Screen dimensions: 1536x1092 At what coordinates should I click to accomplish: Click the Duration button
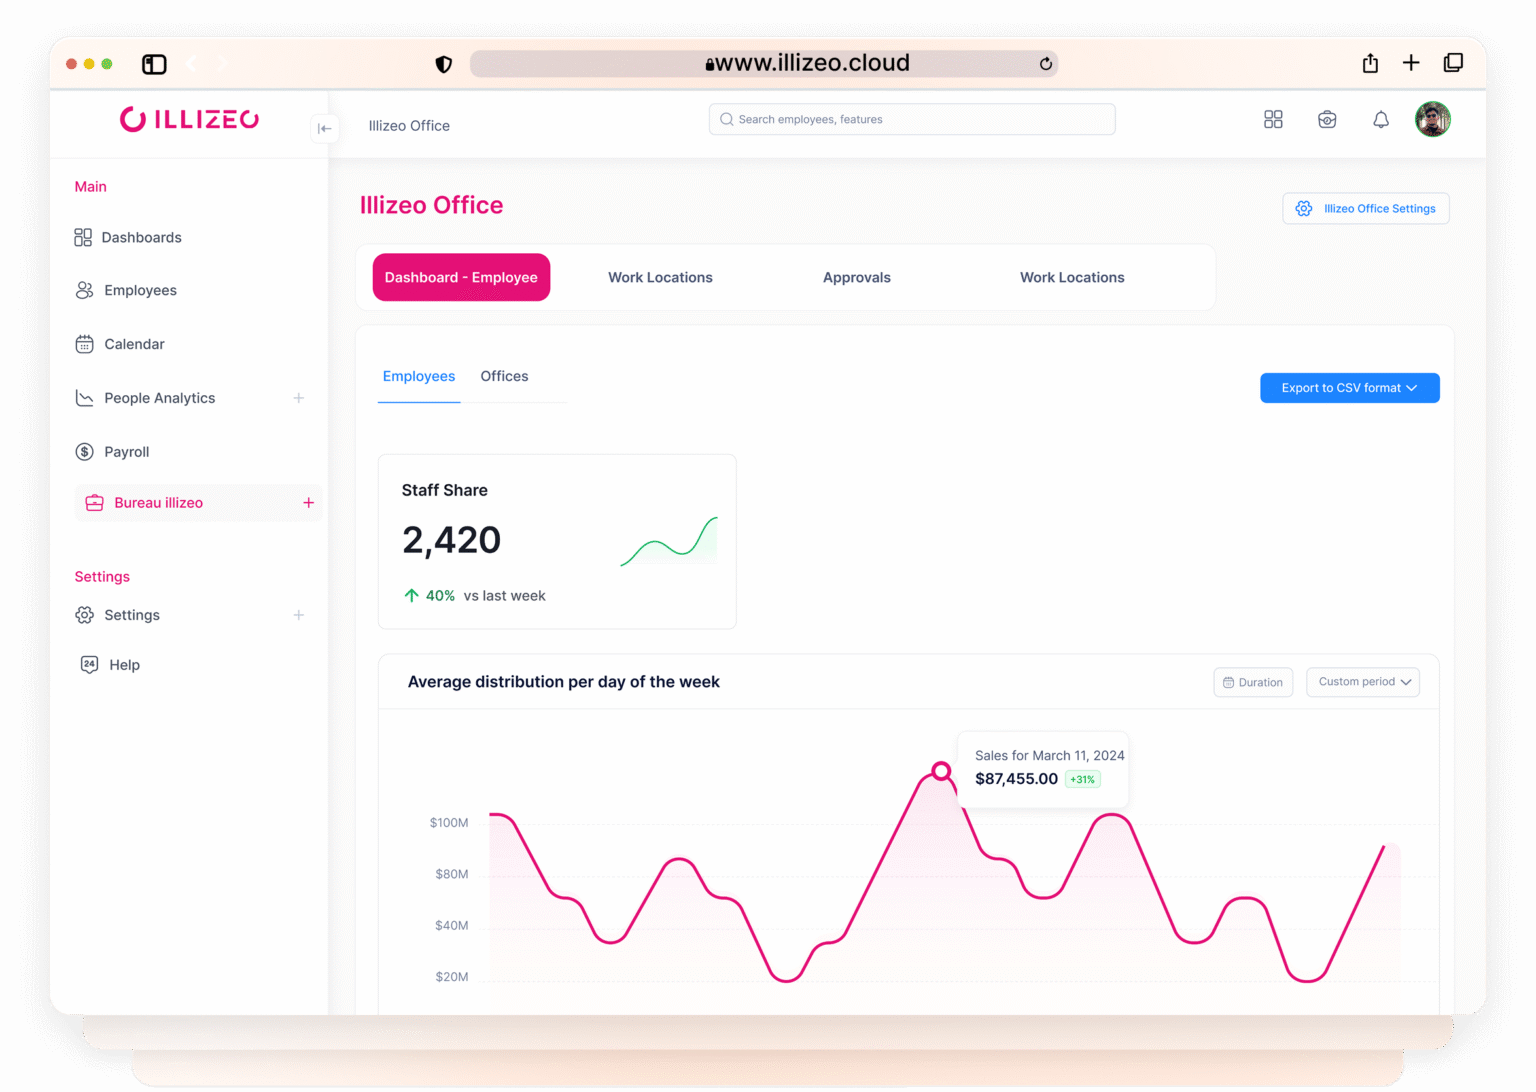pyautogui.click(x=1253, y=682)
